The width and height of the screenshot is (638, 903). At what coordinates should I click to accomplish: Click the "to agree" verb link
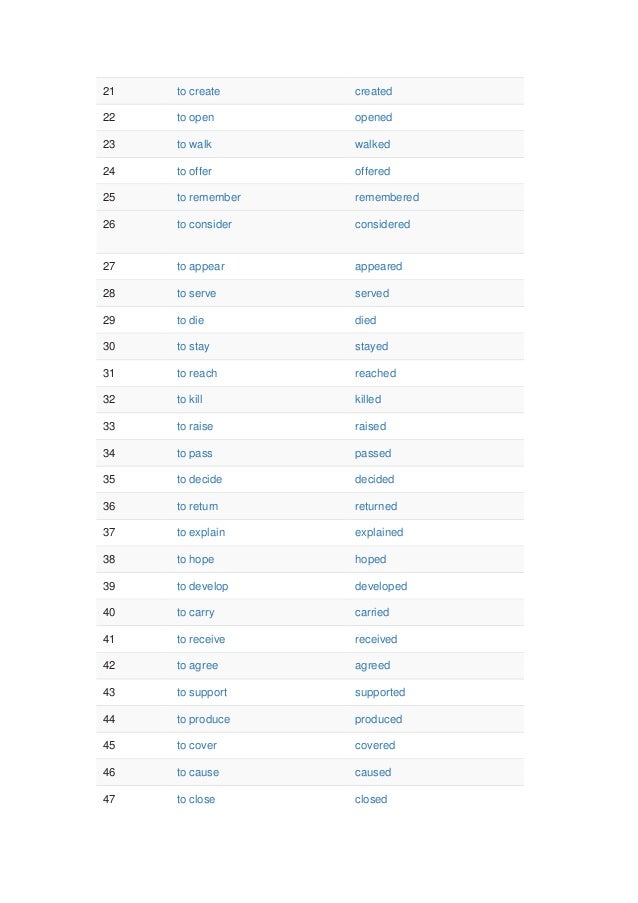tap(197, 666)
